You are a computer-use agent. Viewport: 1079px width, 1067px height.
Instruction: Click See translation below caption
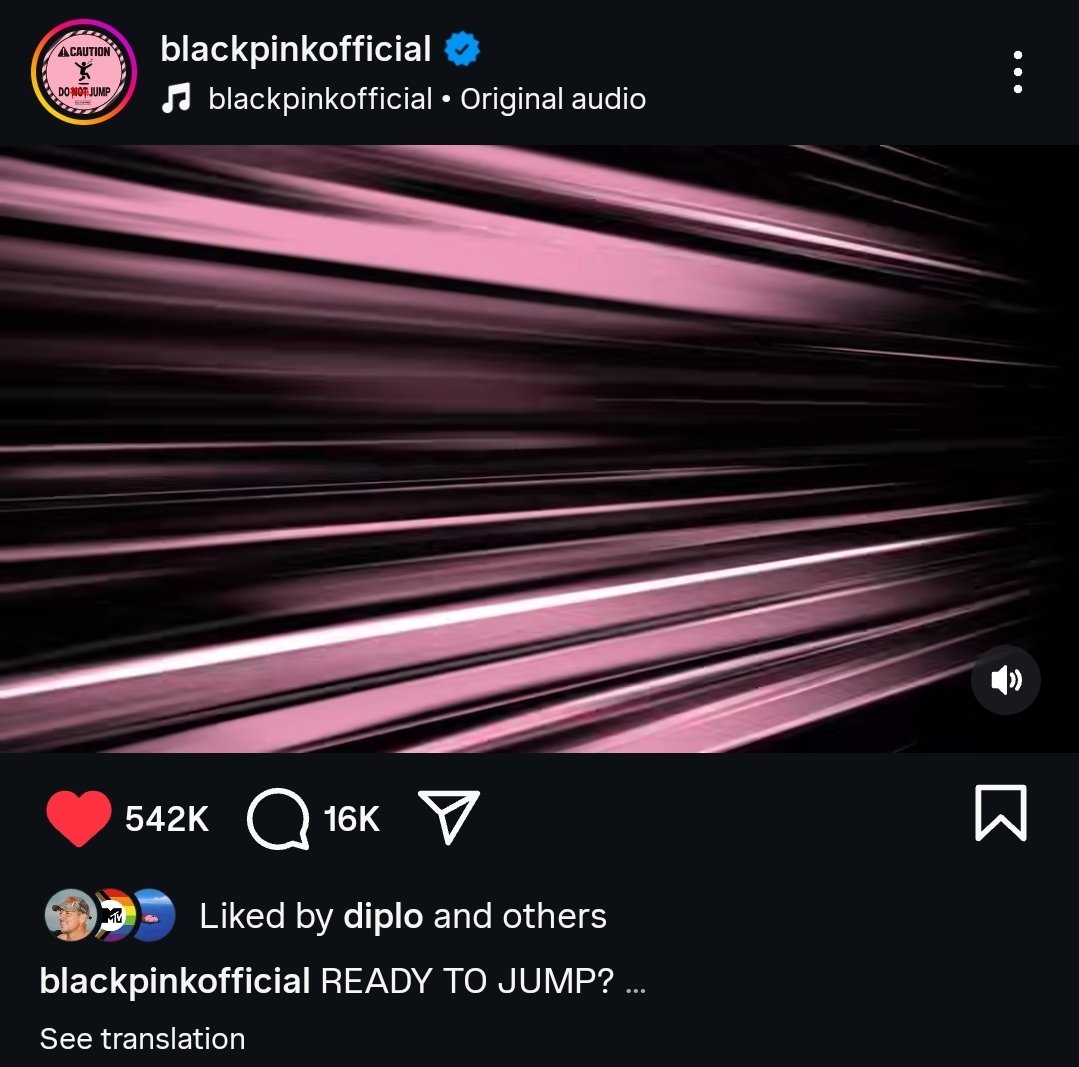click(142, 1039)
